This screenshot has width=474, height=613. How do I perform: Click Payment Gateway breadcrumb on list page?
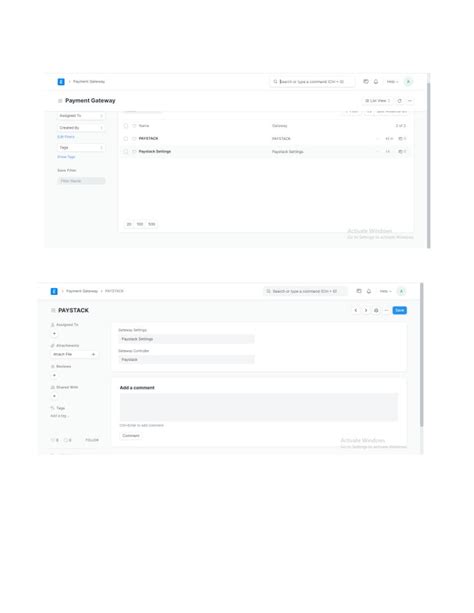click(x=89, y=82)
